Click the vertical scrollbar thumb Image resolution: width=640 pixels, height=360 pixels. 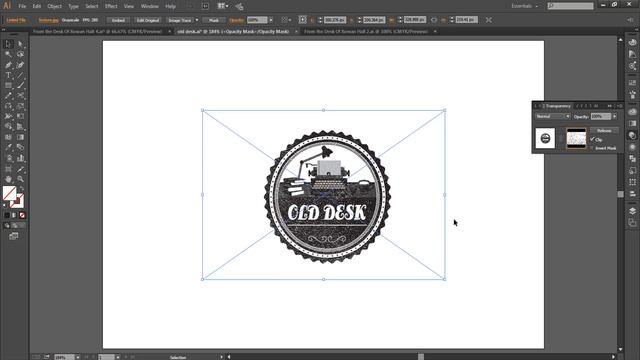620,194
